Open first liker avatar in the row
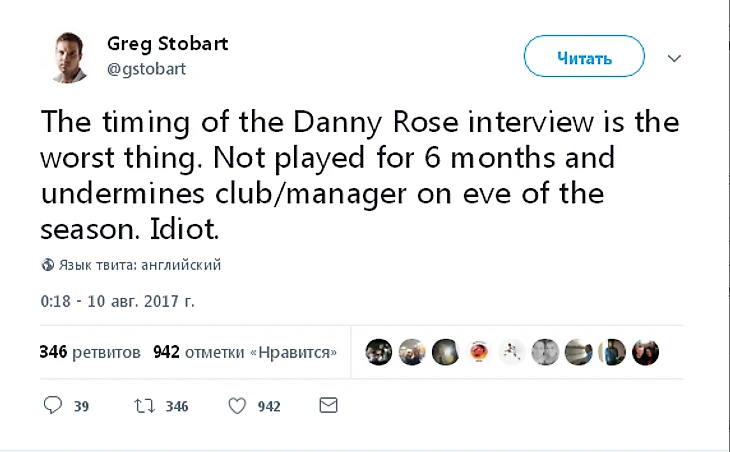This screenshot has width=730, height=452. pyautogui.click(x=378, y=352)
